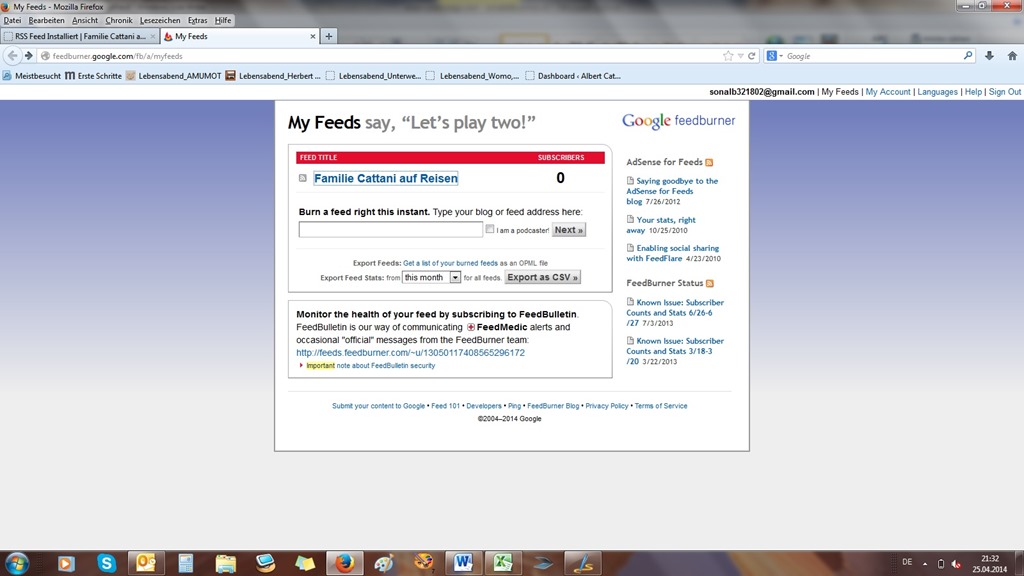This screenshot has height=576, width=1024.
Task: Reload the page using the refresh icon
Action: pos(752,56)
